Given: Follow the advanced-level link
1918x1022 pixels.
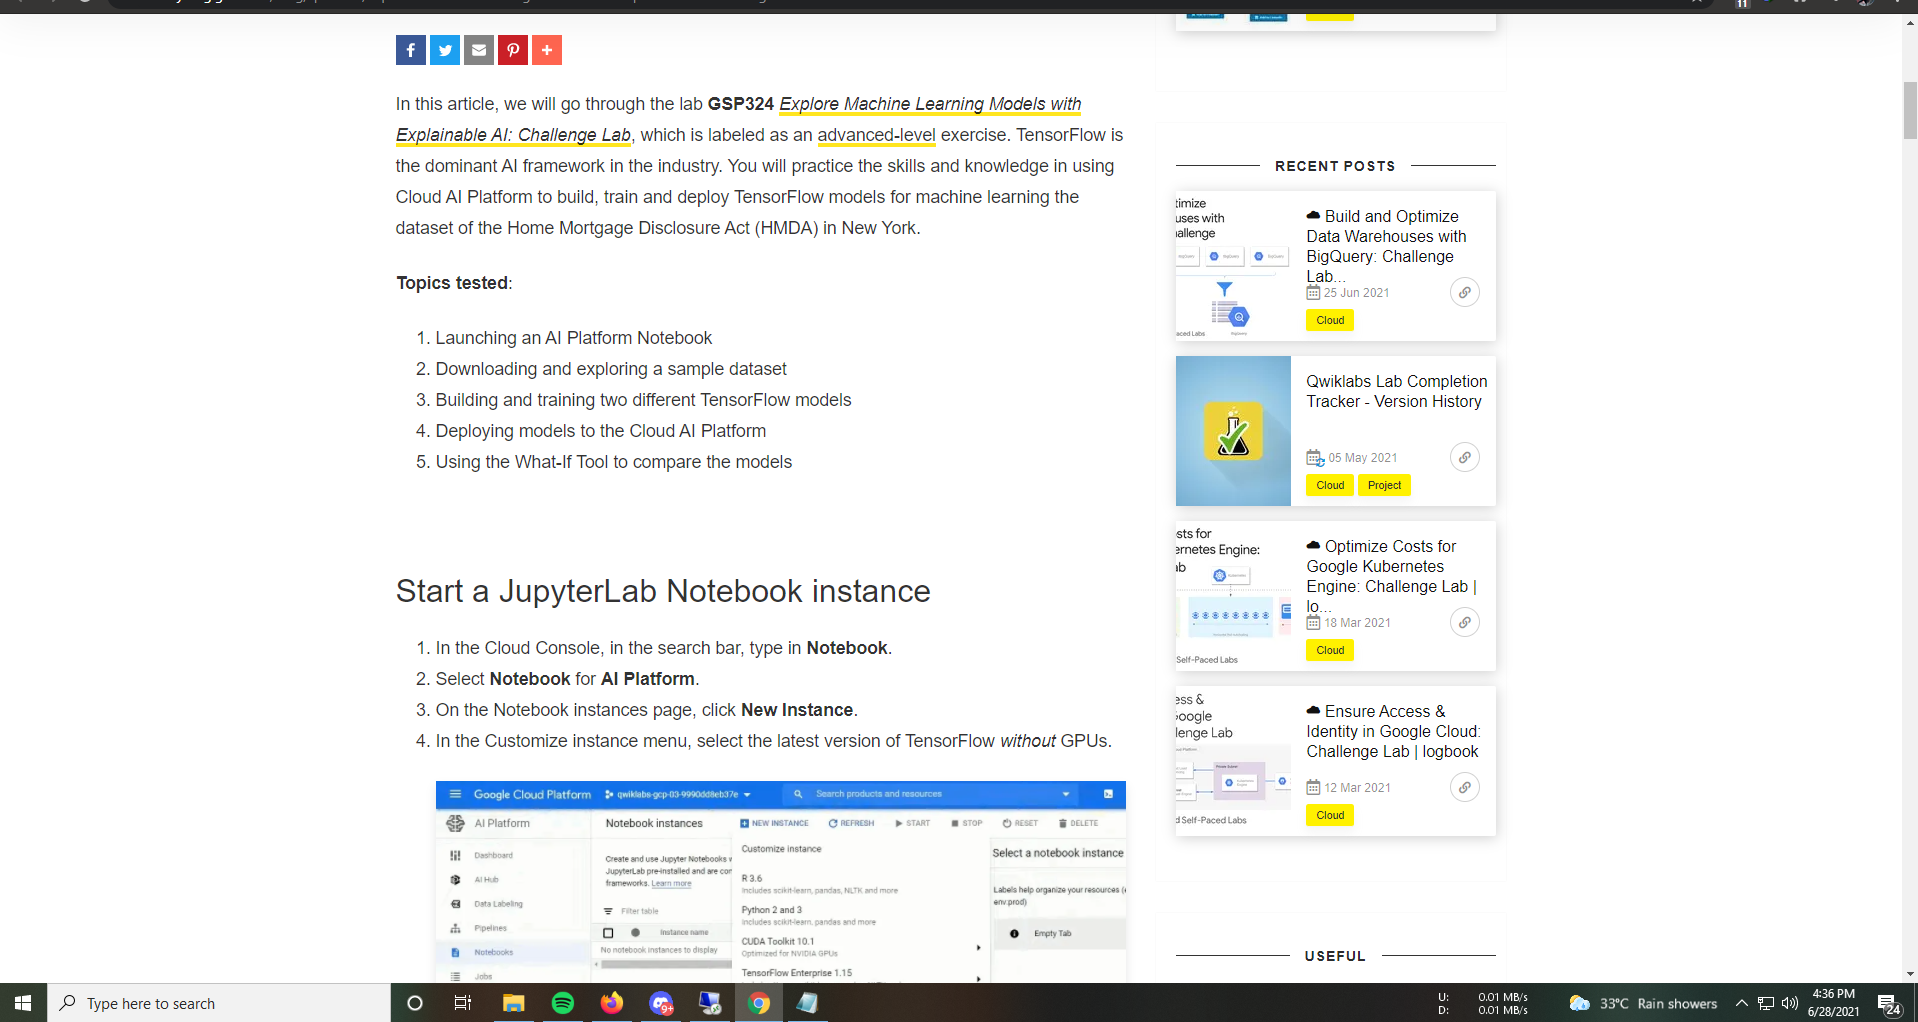Looking at the screenshot, I should 876,135.
